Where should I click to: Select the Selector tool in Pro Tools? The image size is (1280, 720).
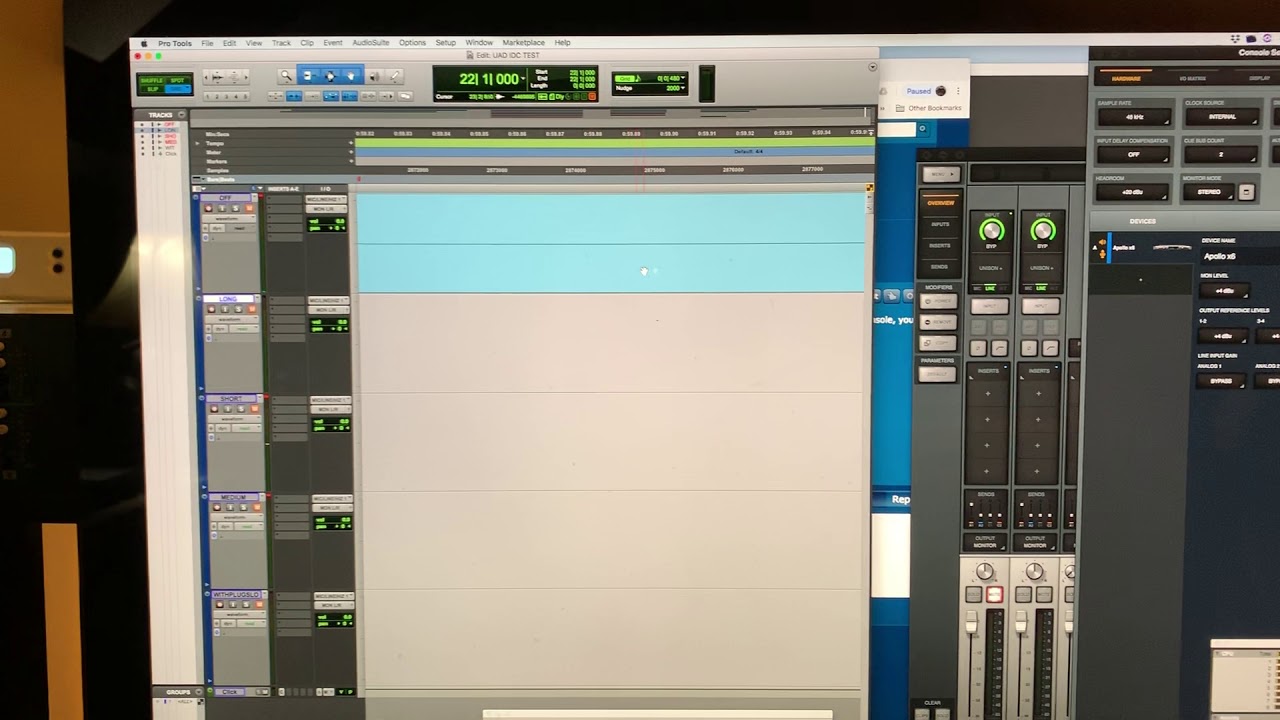329,76
